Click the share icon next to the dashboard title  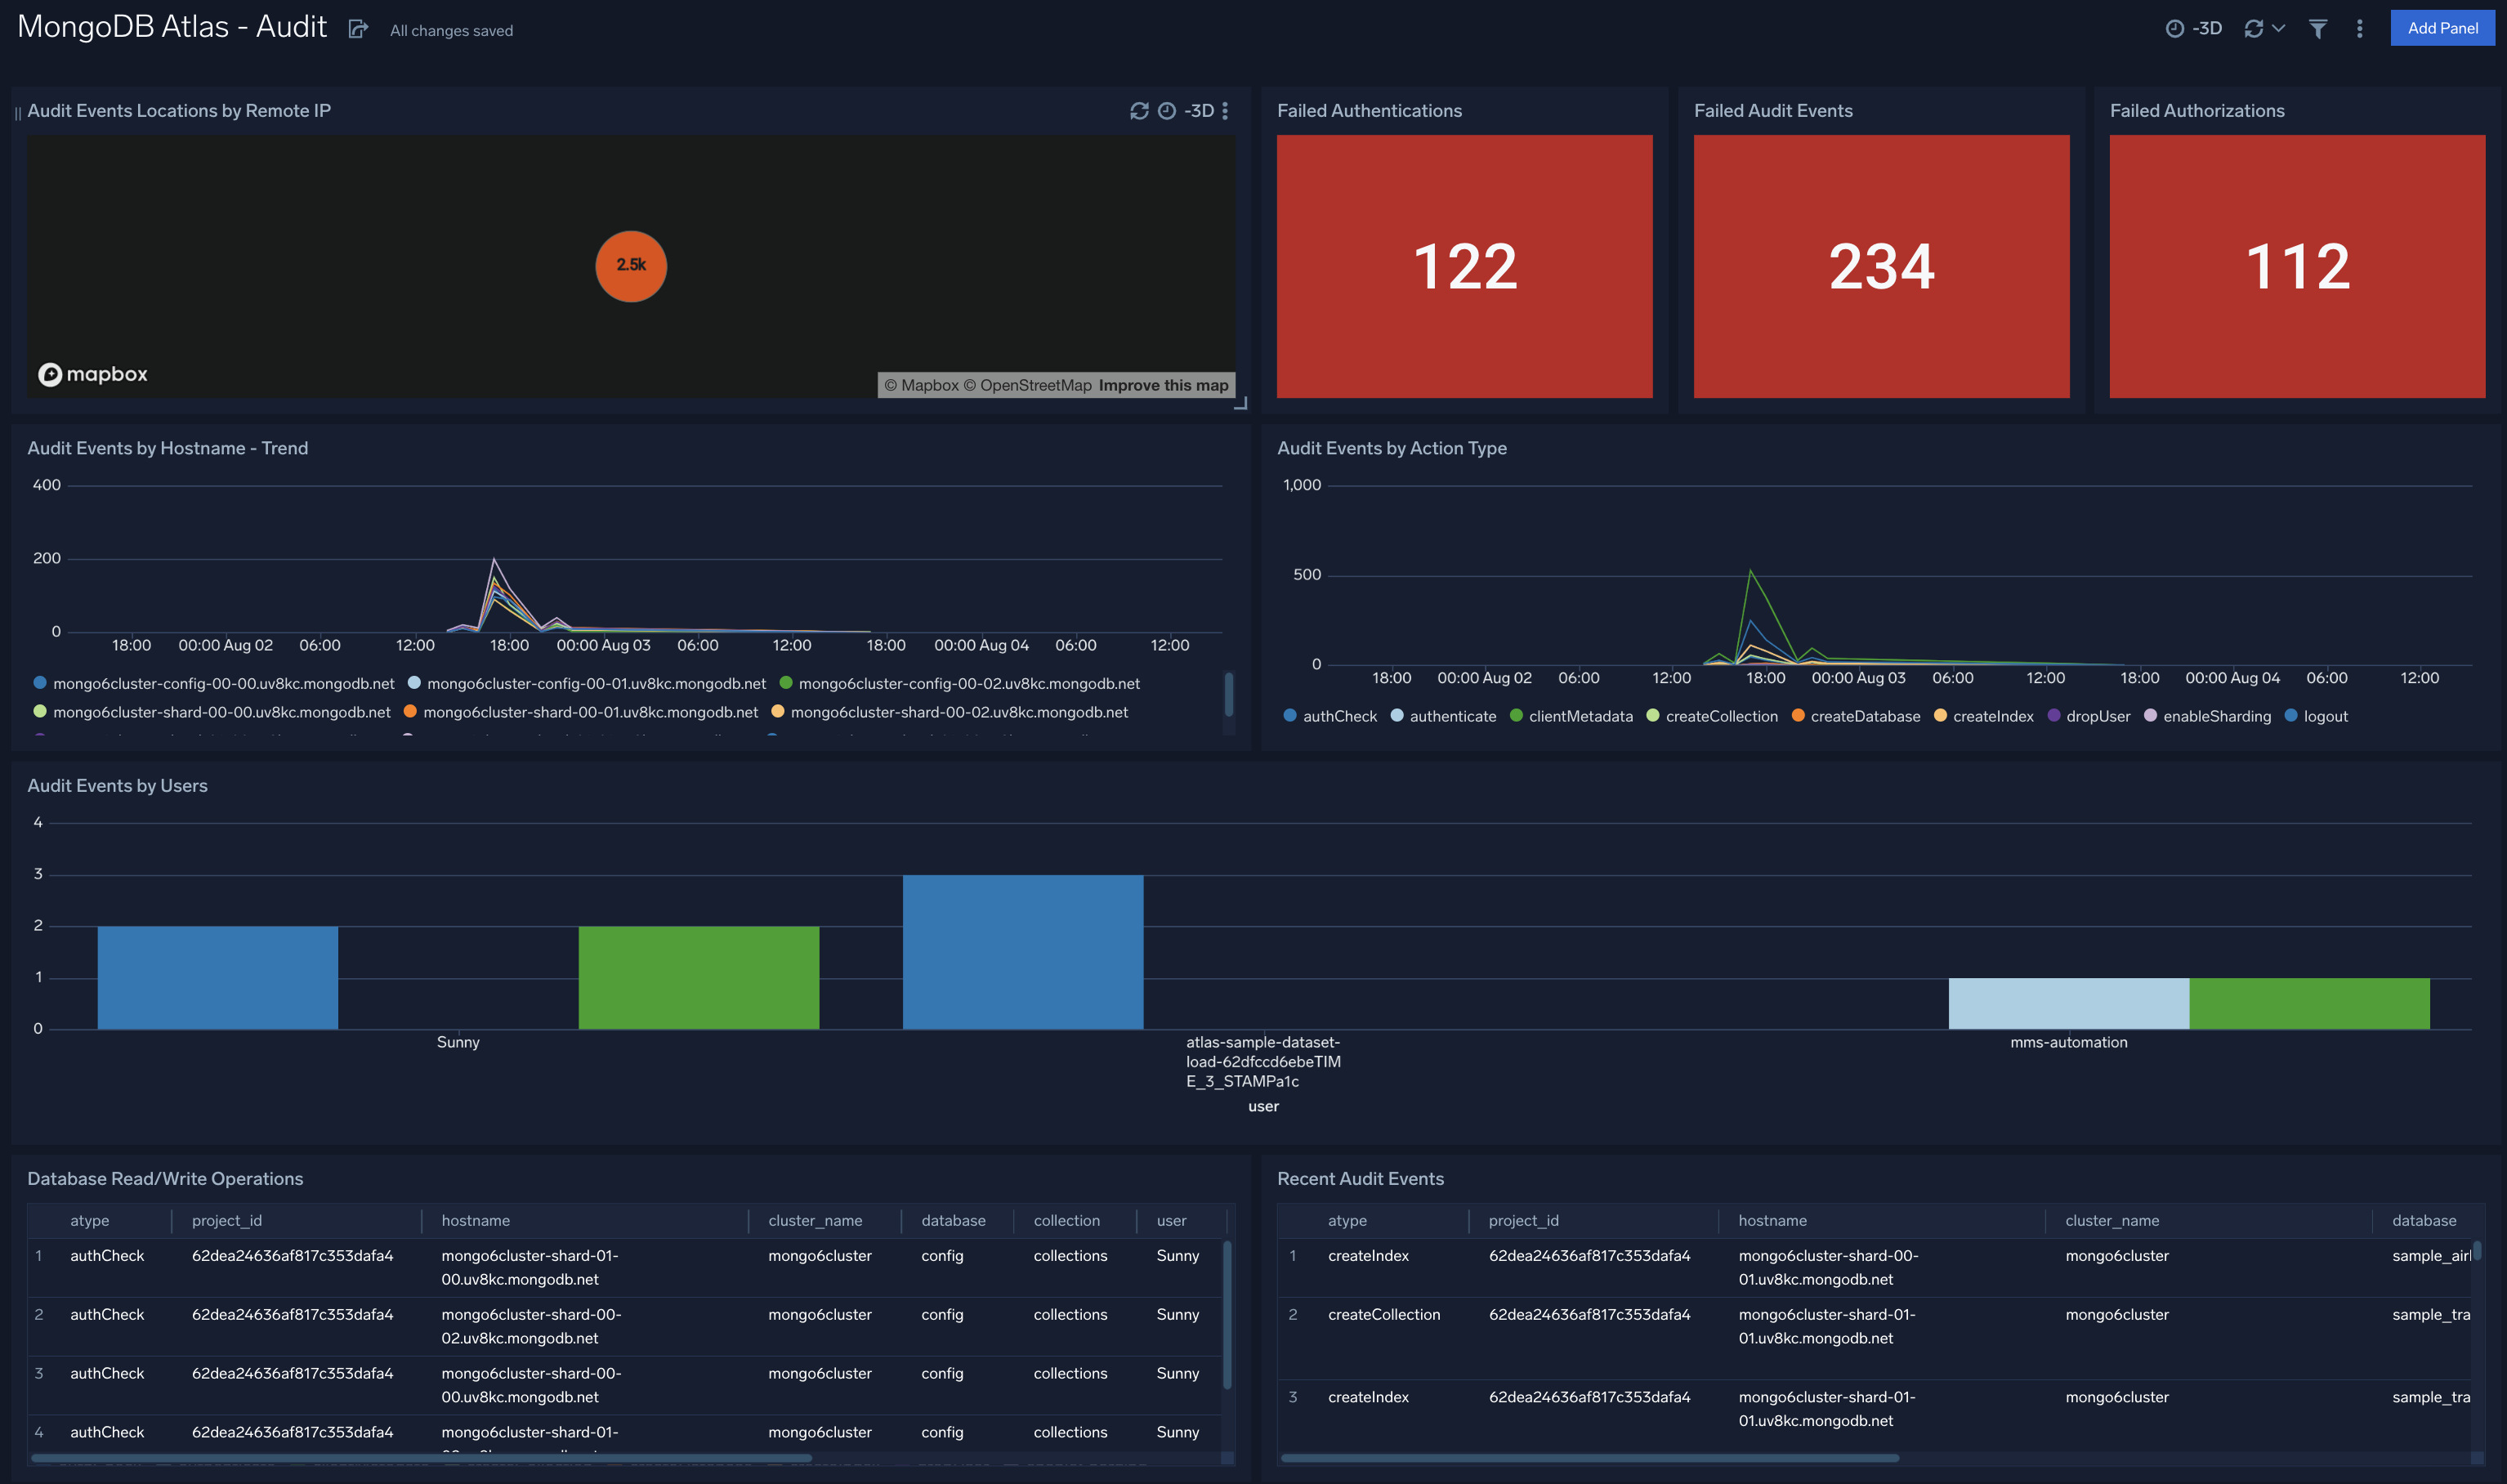click(x=358, y=28)
